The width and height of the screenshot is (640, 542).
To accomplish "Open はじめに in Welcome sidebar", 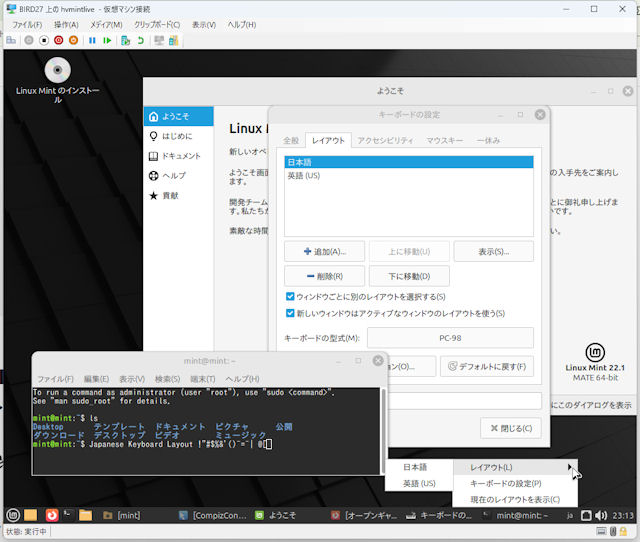I will [178, 136].
